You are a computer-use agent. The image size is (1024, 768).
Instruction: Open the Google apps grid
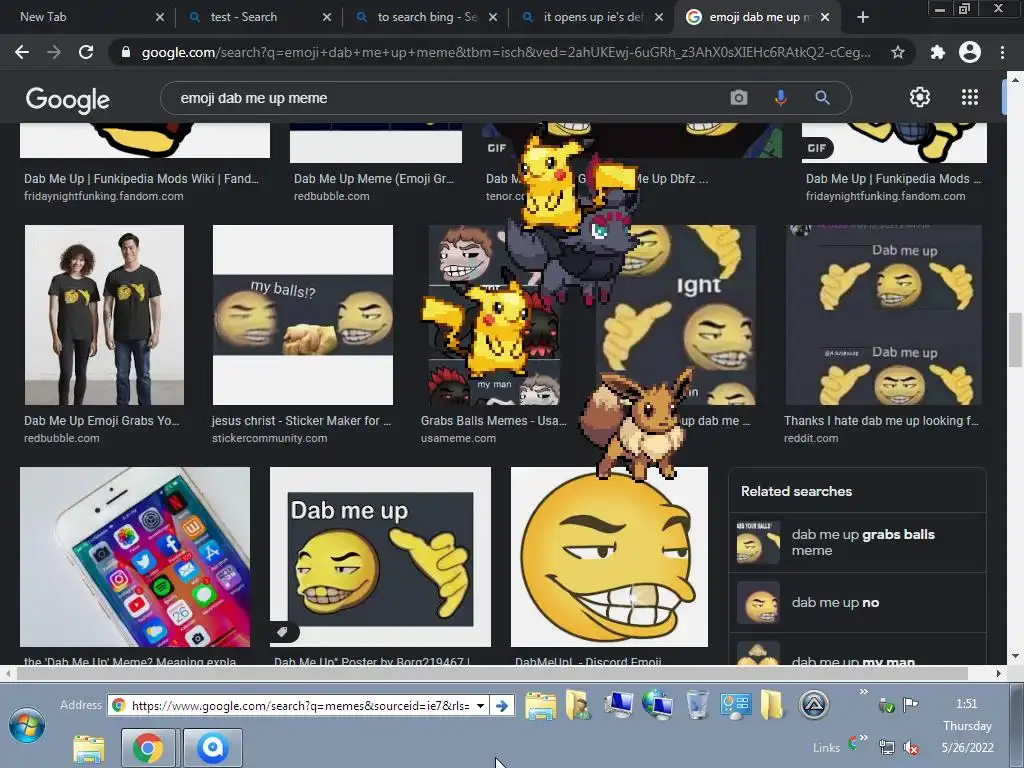970,97
